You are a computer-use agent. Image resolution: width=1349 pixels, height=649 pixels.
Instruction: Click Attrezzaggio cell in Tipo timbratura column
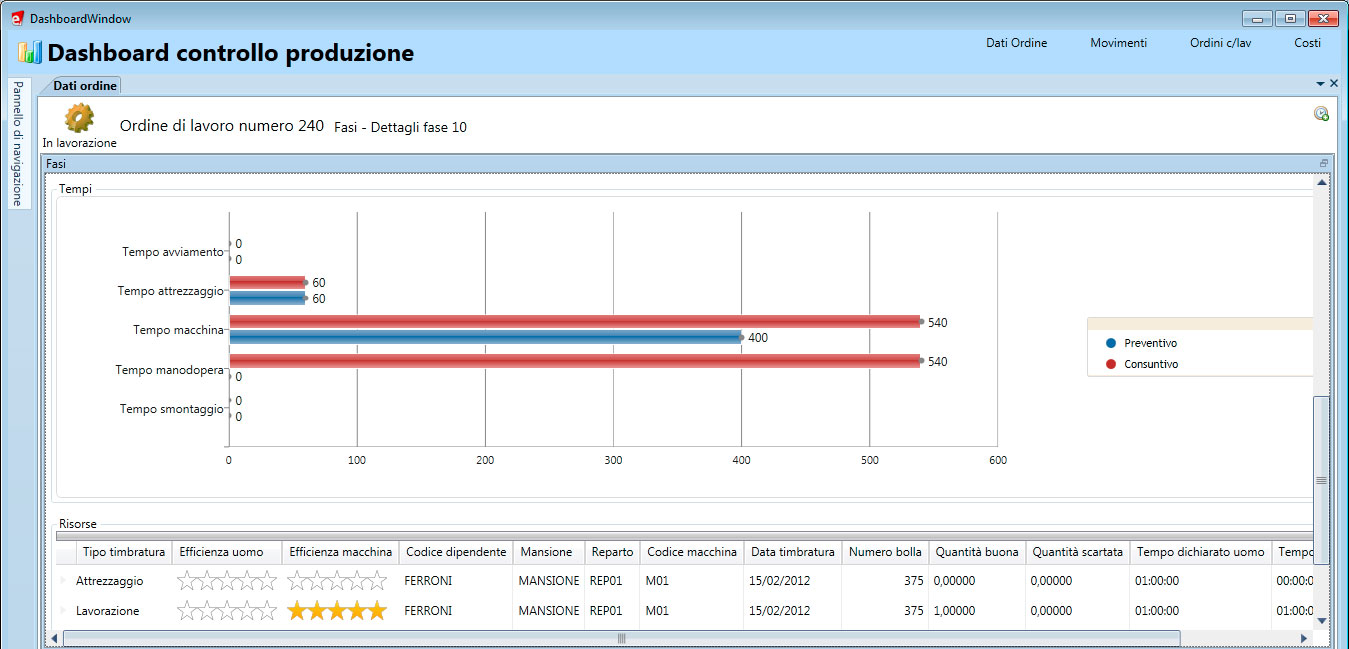click(110, 581)
